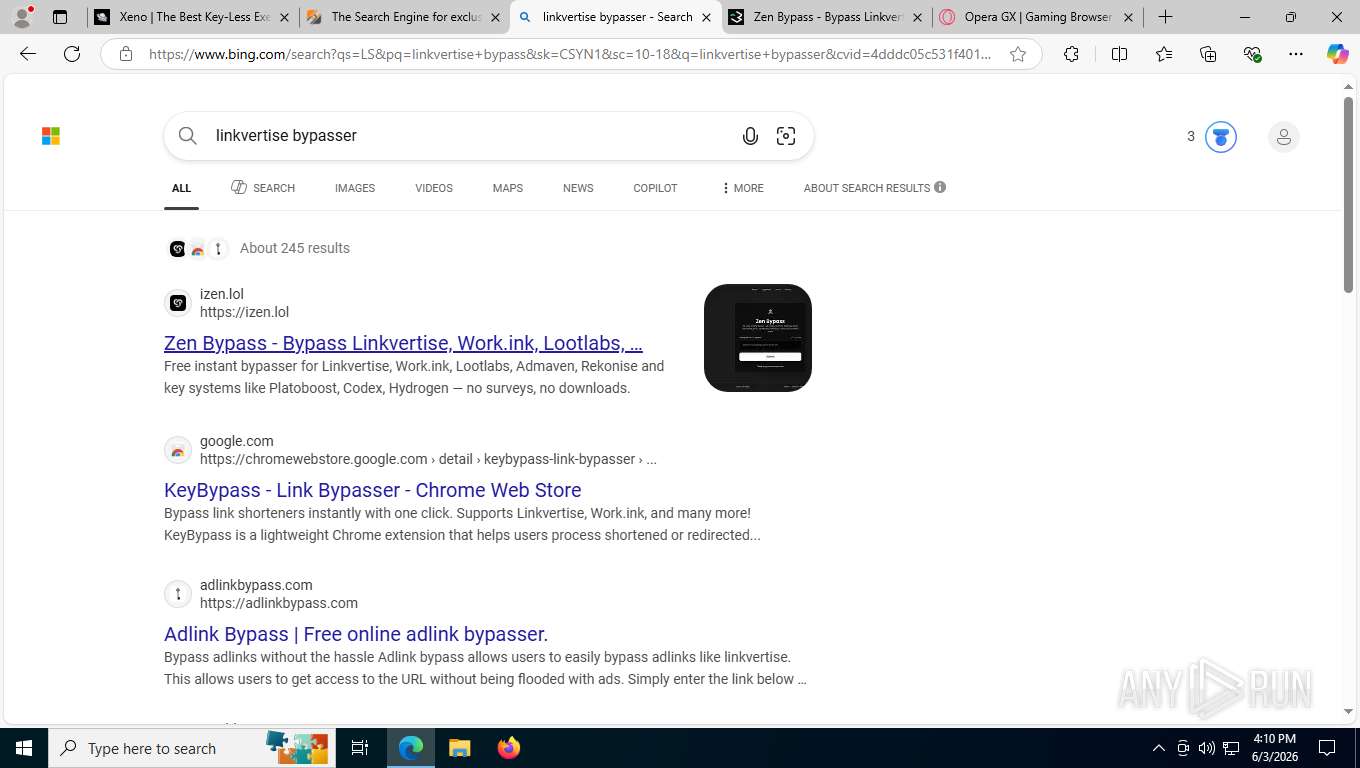Open the tab actions menu icon

(60, 17)
